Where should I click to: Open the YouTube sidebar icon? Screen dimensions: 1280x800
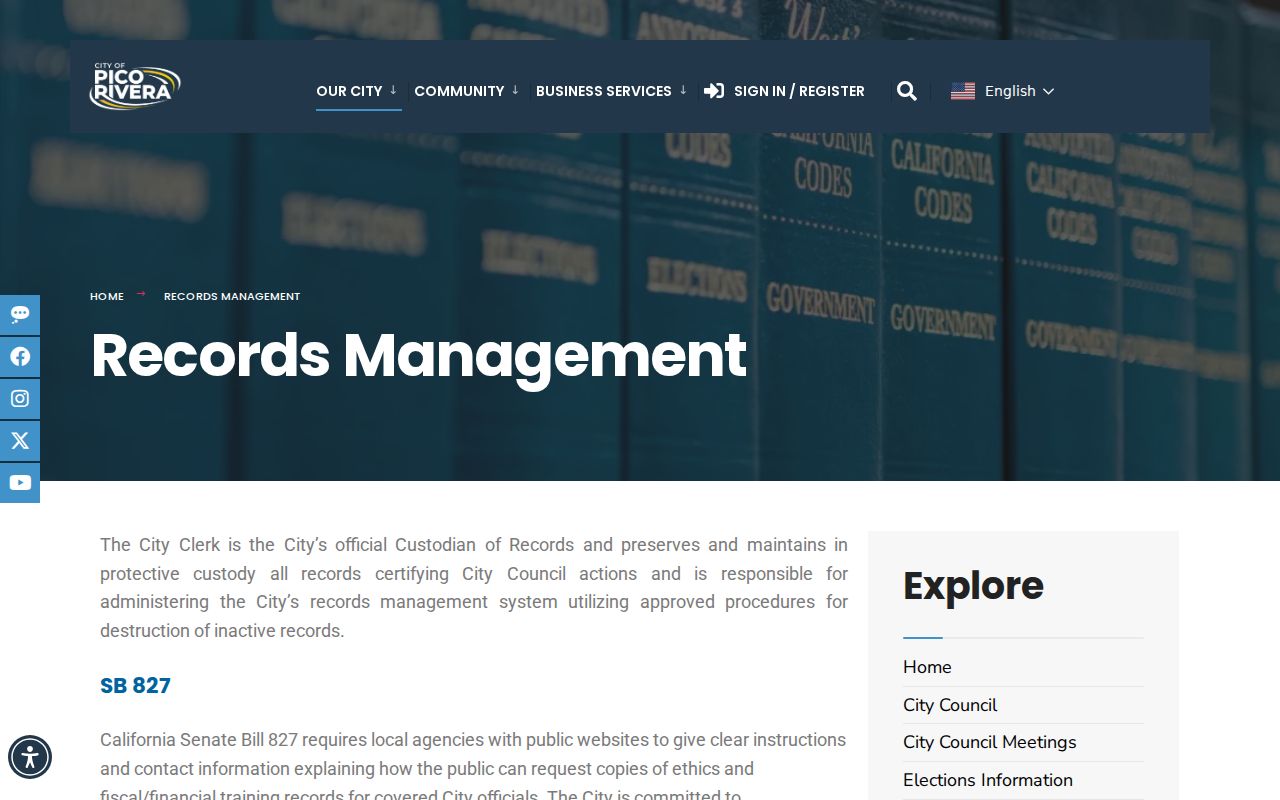tap(20, 483)
